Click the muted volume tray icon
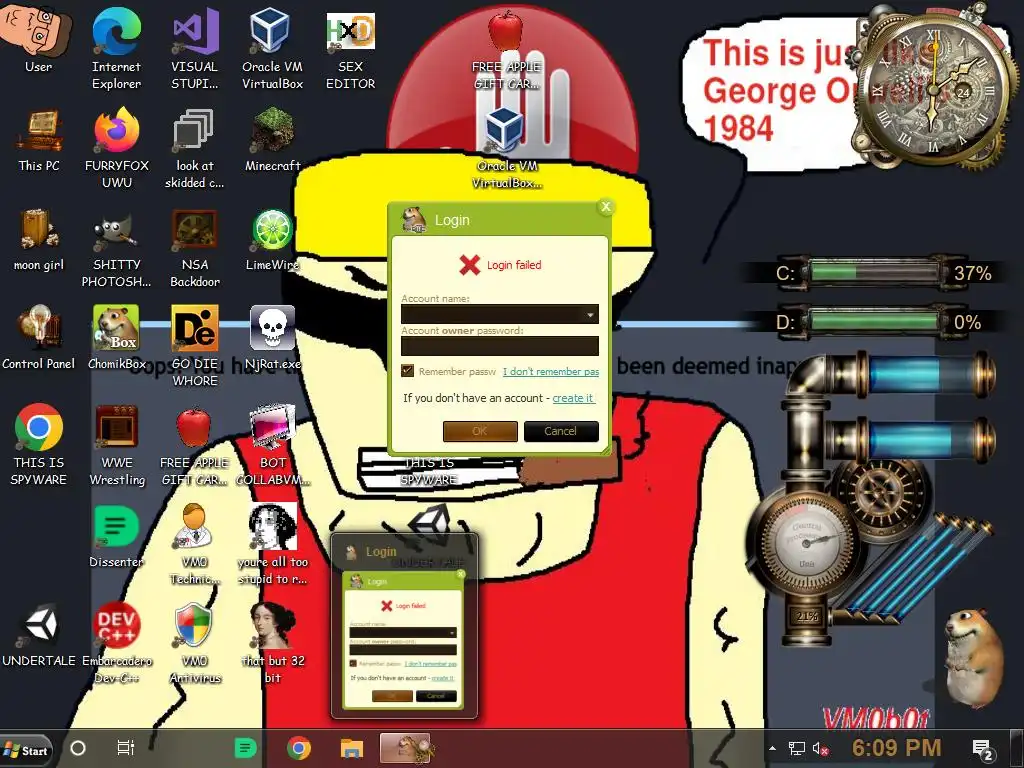 (x=821, y=748)
